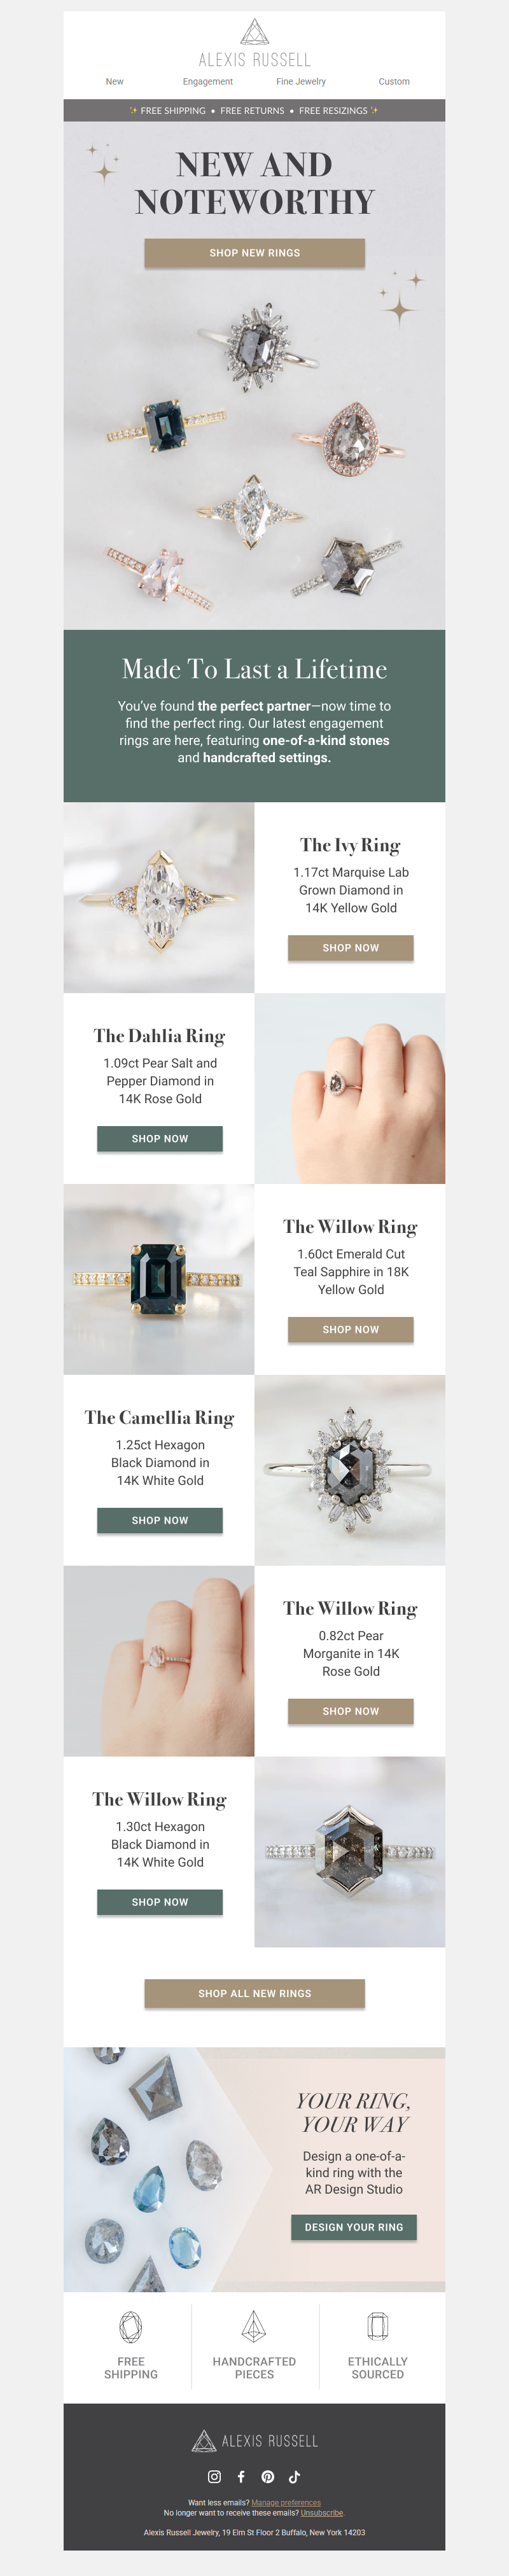Click Shop All New Rings button
Screen dimensions: 509x2576
(254, 1993)
